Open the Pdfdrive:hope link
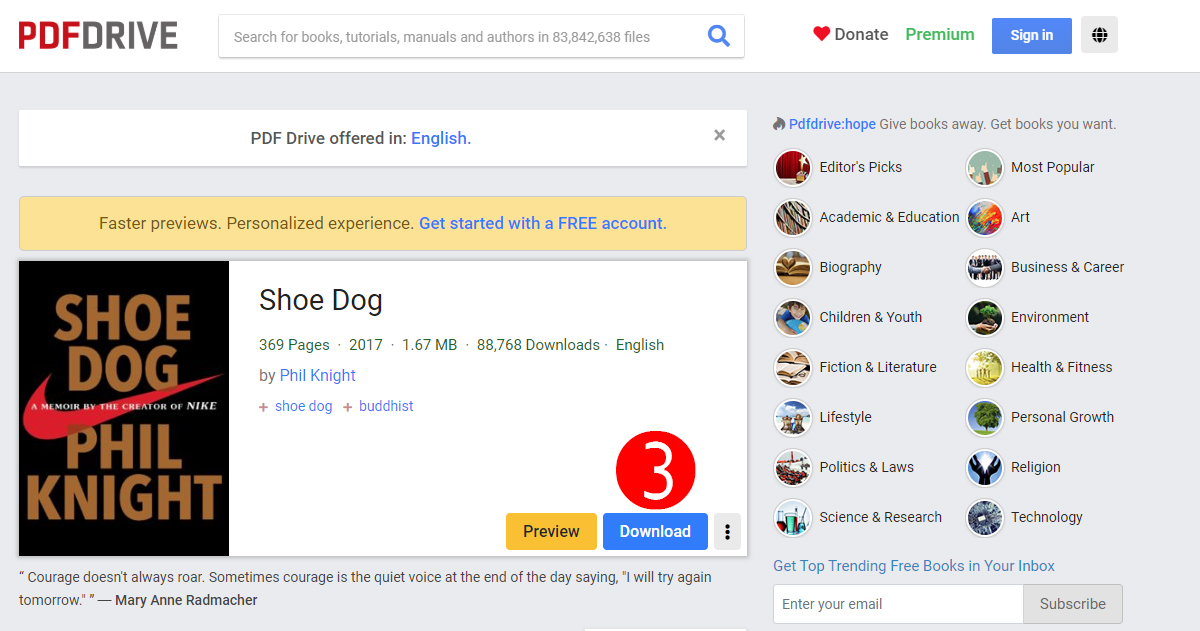Viewport: 1200px width, 631px height. [832, 124]
